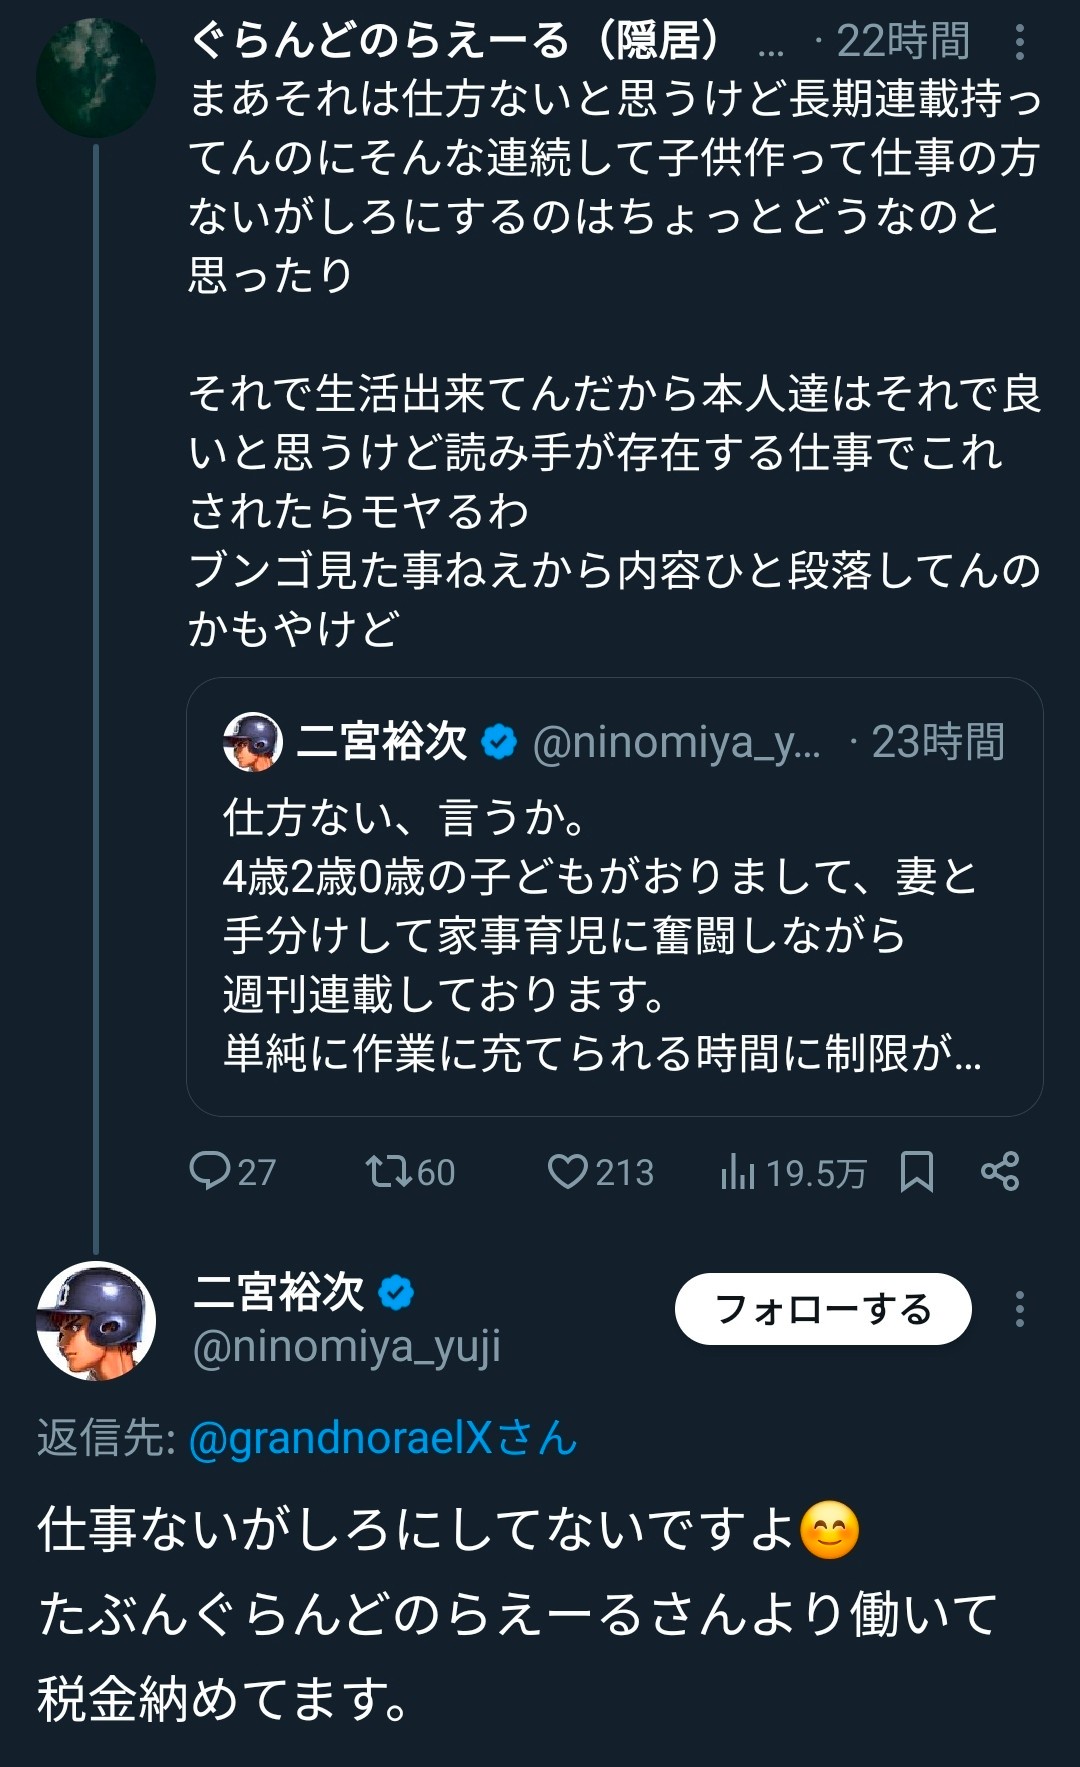Screen dimensions: 1080x1767
Task: Tap verified badge beside reply author name
Action: click(x=396, y=1292)
